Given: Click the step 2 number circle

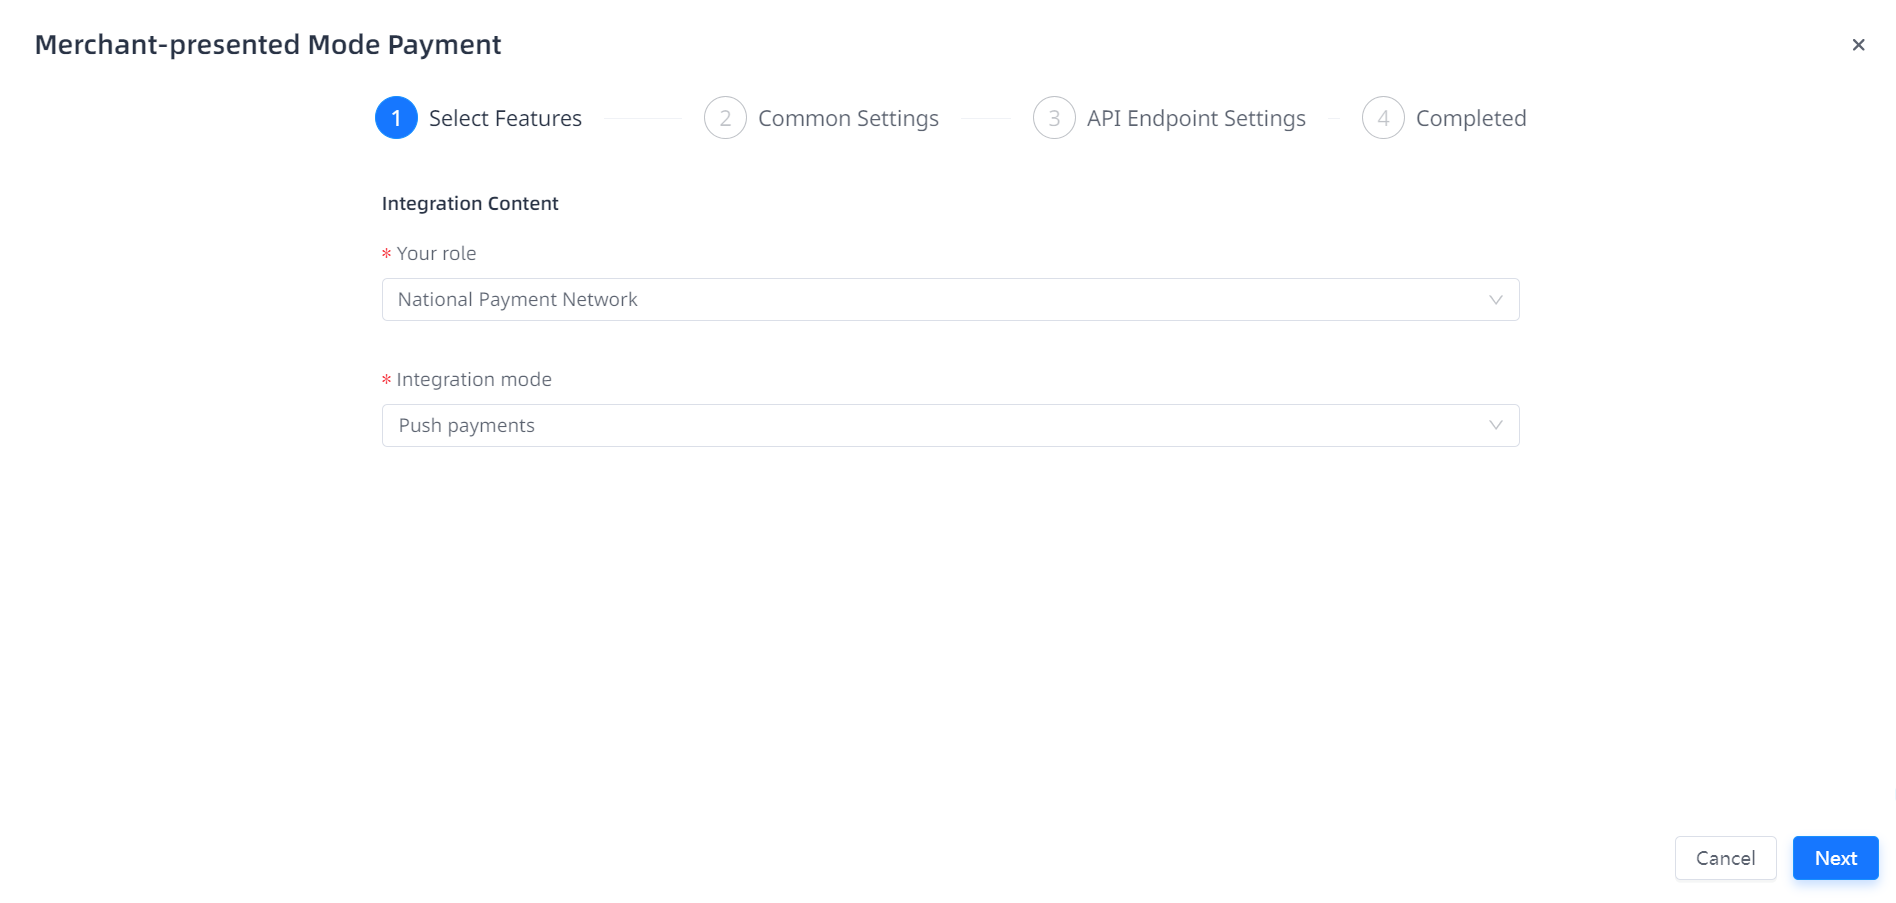Looking at the screenshot, I should coord(725,118).
